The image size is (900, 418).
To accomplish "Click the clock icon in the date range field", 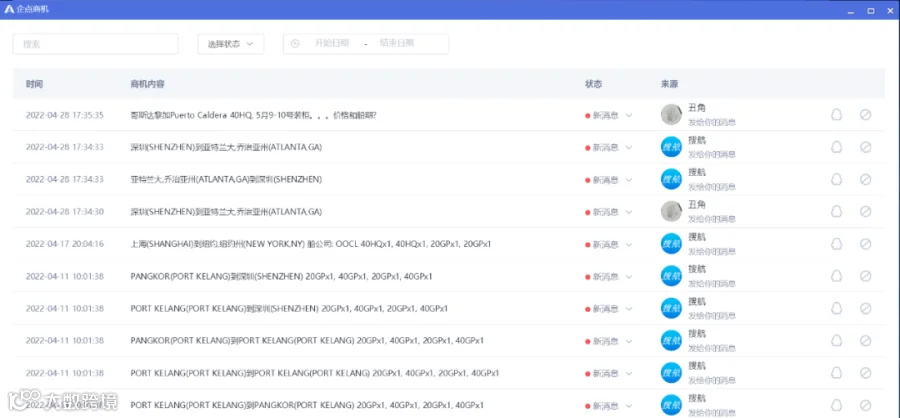I will [x=295, y=44].
